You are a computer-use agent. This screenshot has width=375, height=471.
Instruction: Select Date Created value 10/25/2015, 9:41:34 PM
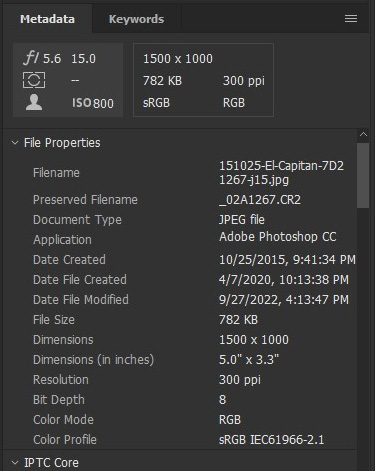pyautogui.click(x=287, y=260)
